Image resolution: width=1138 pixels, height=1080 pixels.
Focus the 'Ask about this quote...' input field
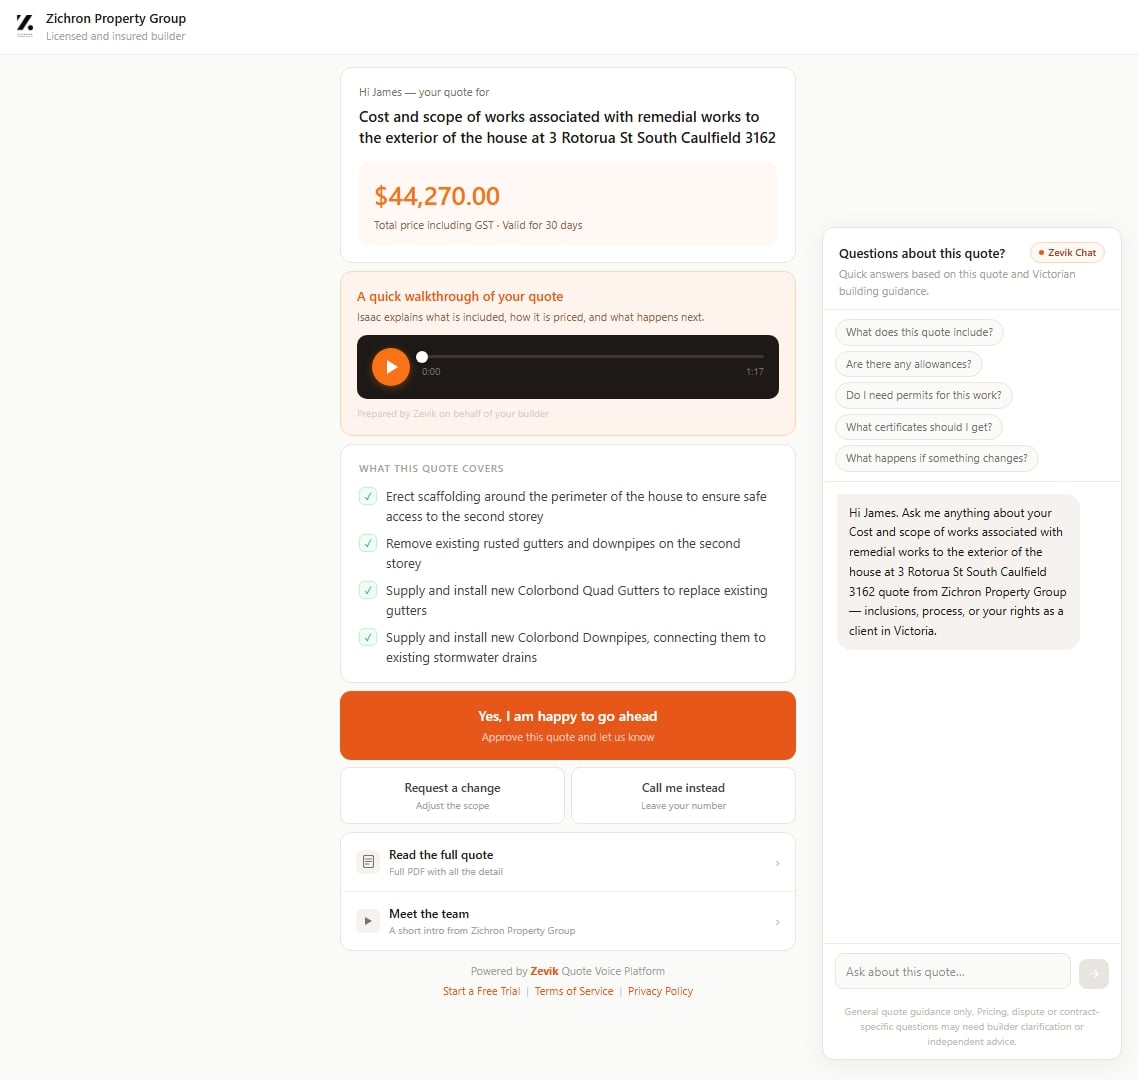(x=952, y=972)
